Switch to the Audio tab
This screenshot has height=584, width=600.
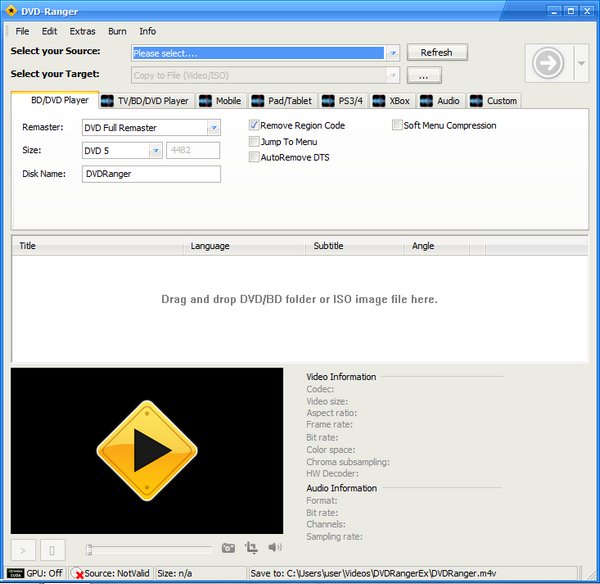tap(440, 101)
